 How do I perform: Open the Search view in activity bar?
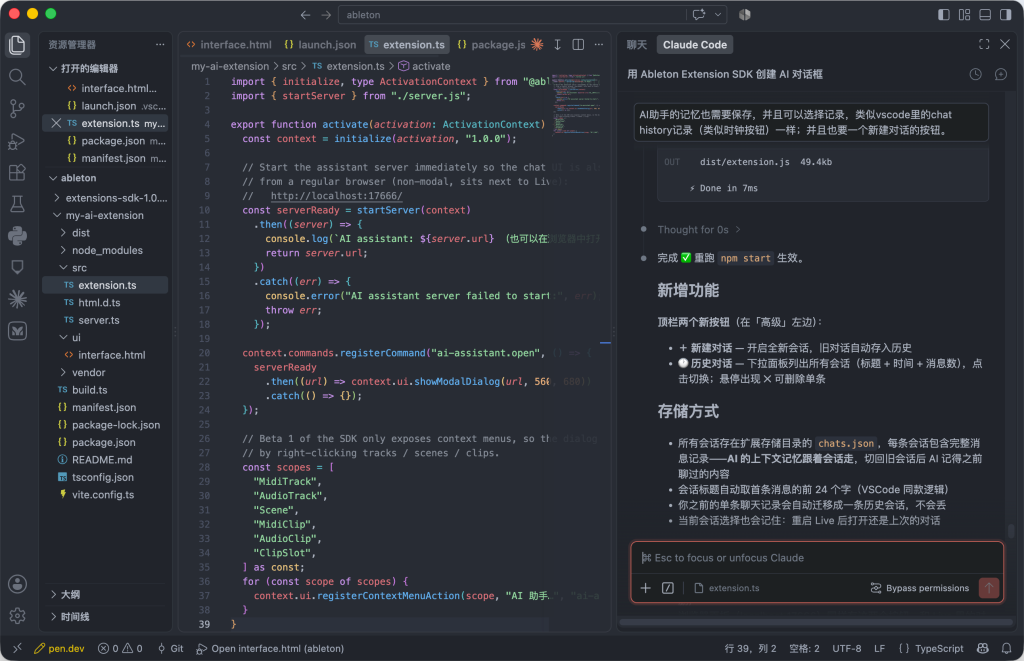pyautogui.click(x=18, y=77)
